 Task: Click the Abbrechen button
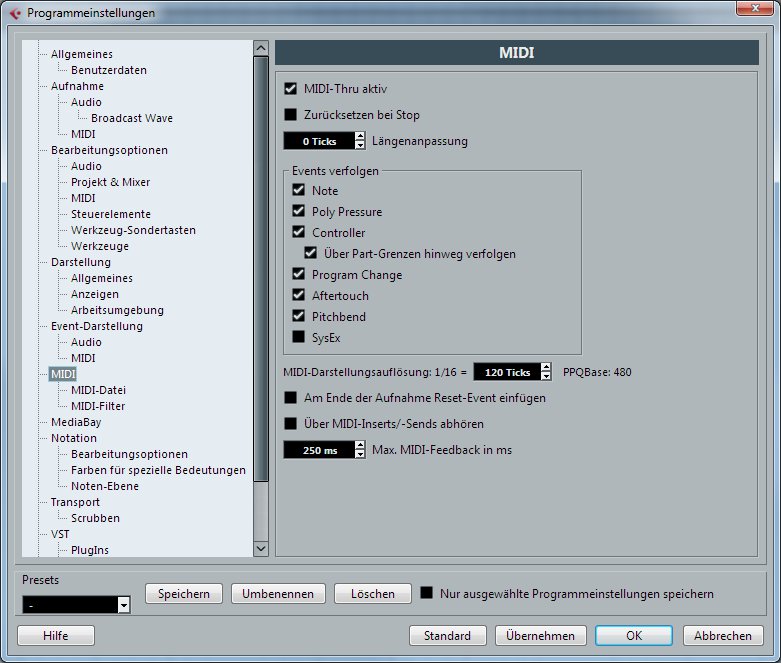723,636
